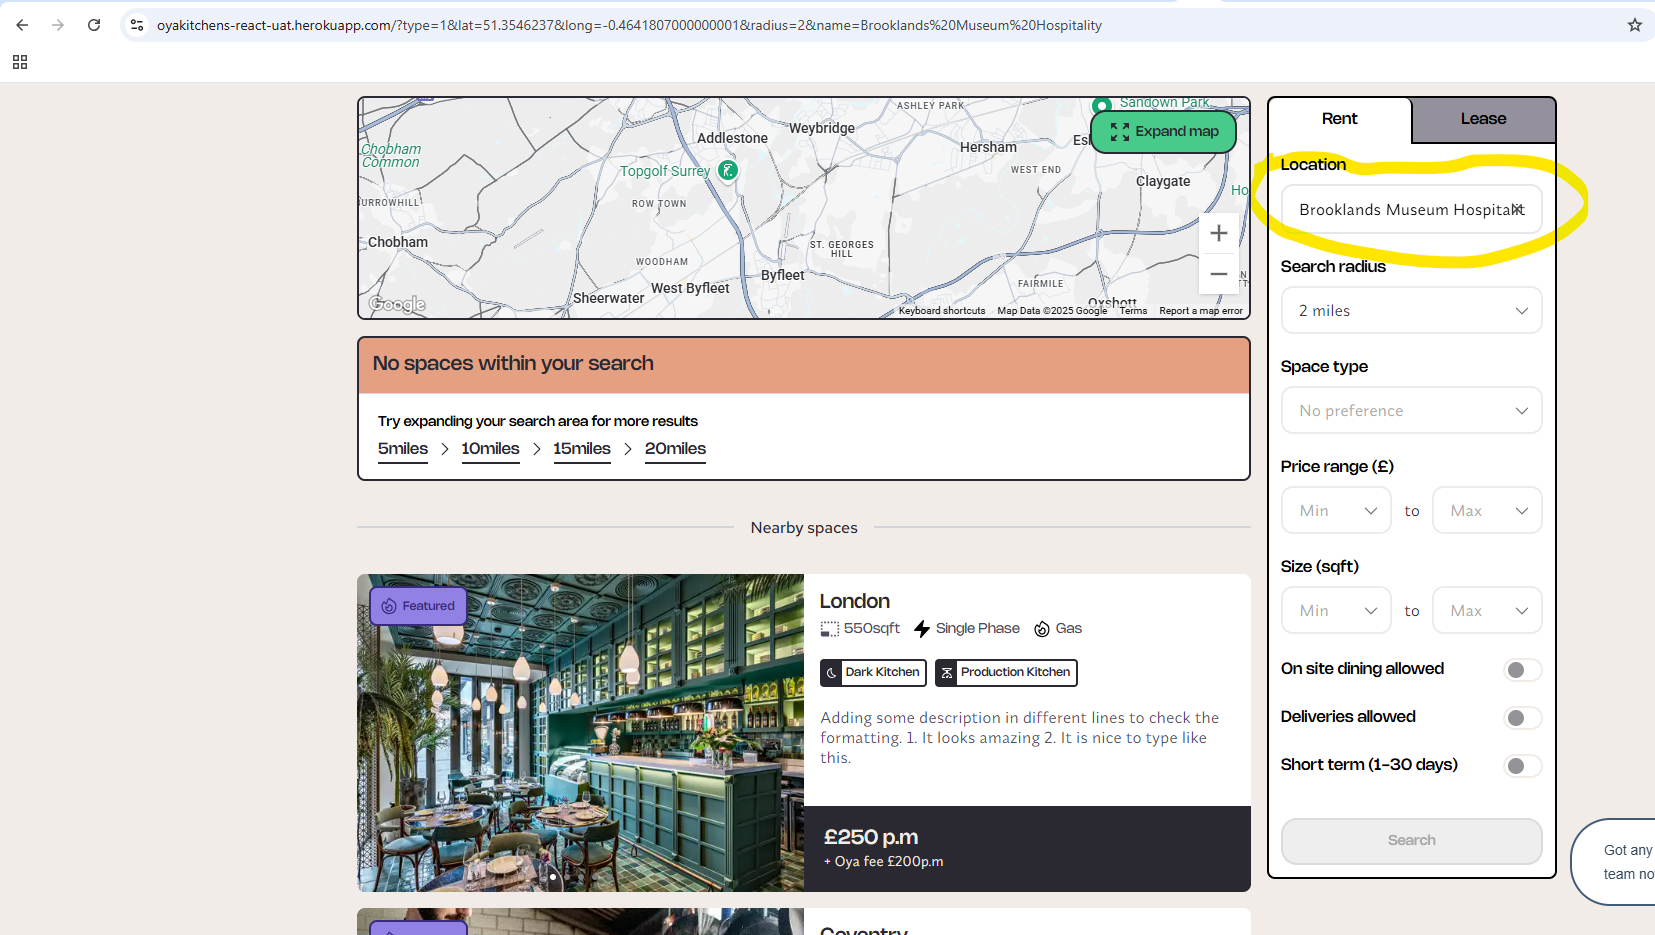Click the browser back arrow
Viewport: 1655px width, 935px height.
(22, 25)
